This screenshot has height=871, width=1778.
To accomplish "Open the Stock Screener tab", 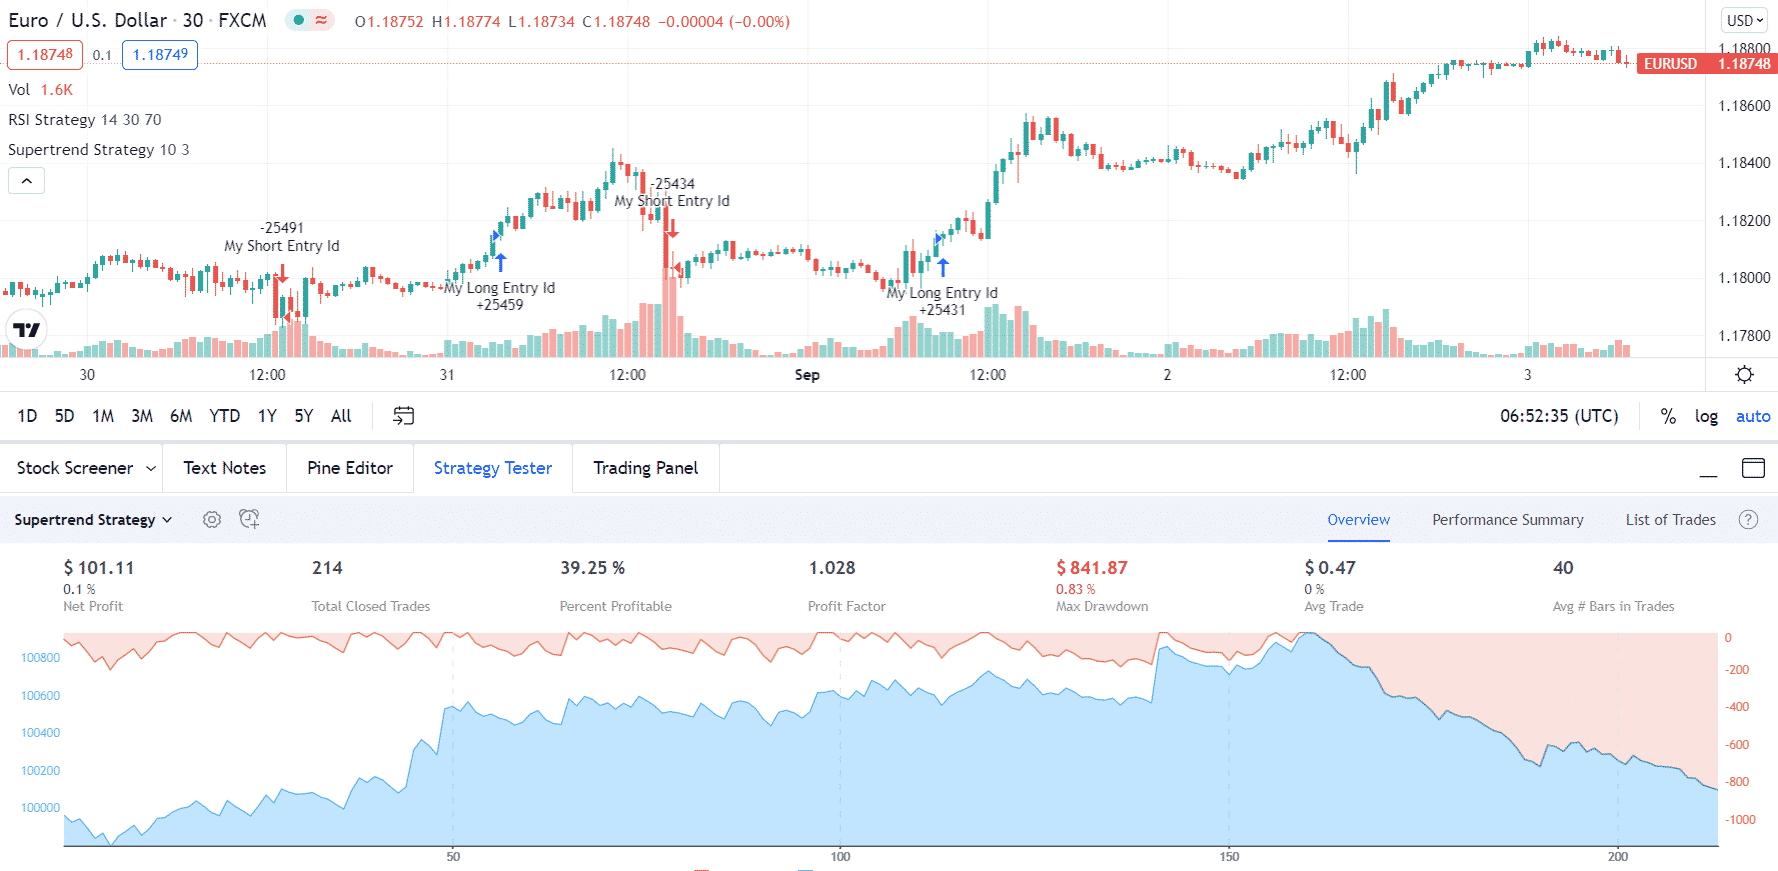I will [x=75, y=468].
